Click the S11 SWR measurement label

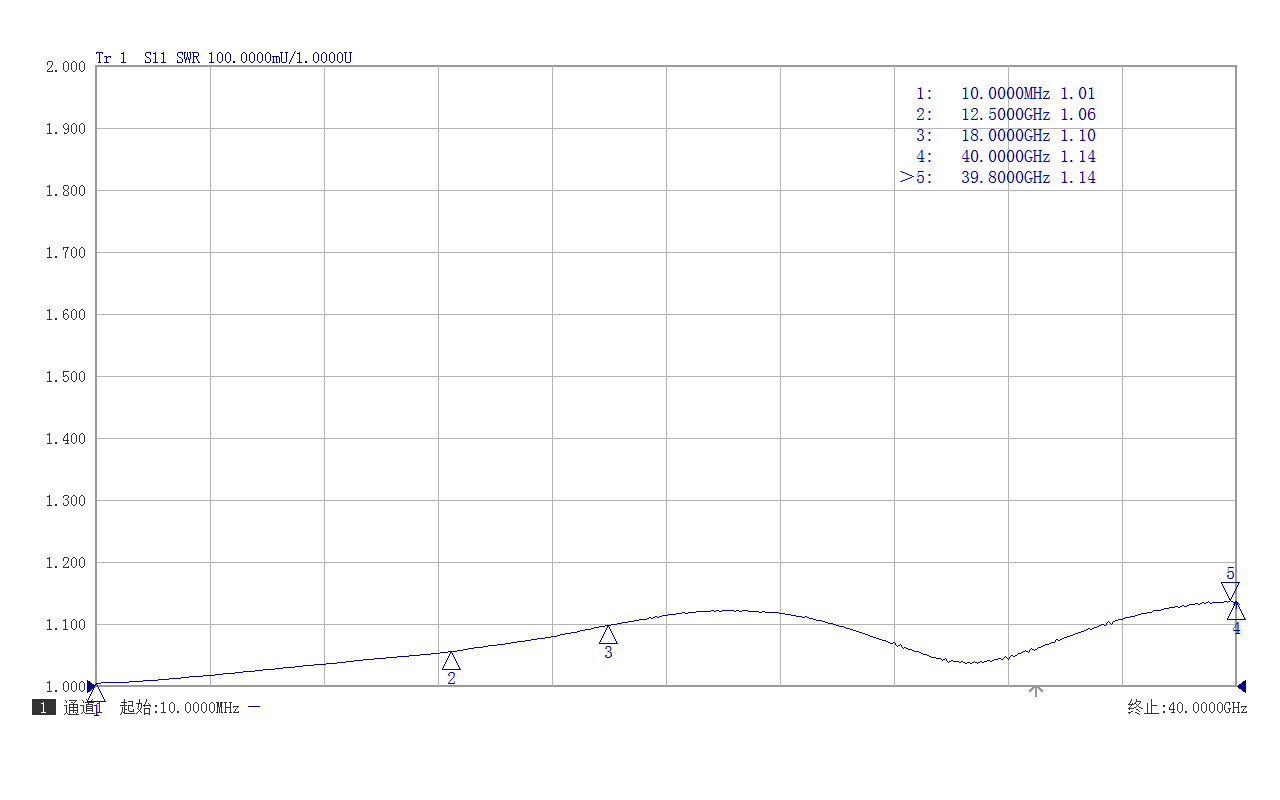click(x=172, y=58)
